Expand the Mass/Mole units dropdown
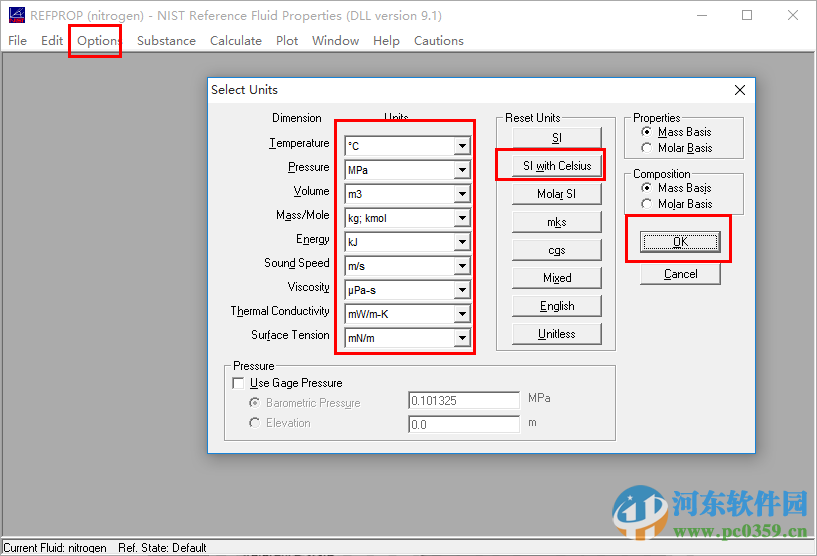 pos(462,218)
